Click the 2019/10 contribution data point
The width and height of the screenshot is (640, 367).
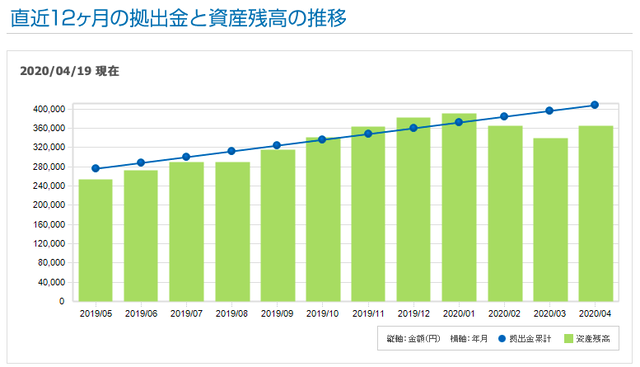tap(322, 140)
